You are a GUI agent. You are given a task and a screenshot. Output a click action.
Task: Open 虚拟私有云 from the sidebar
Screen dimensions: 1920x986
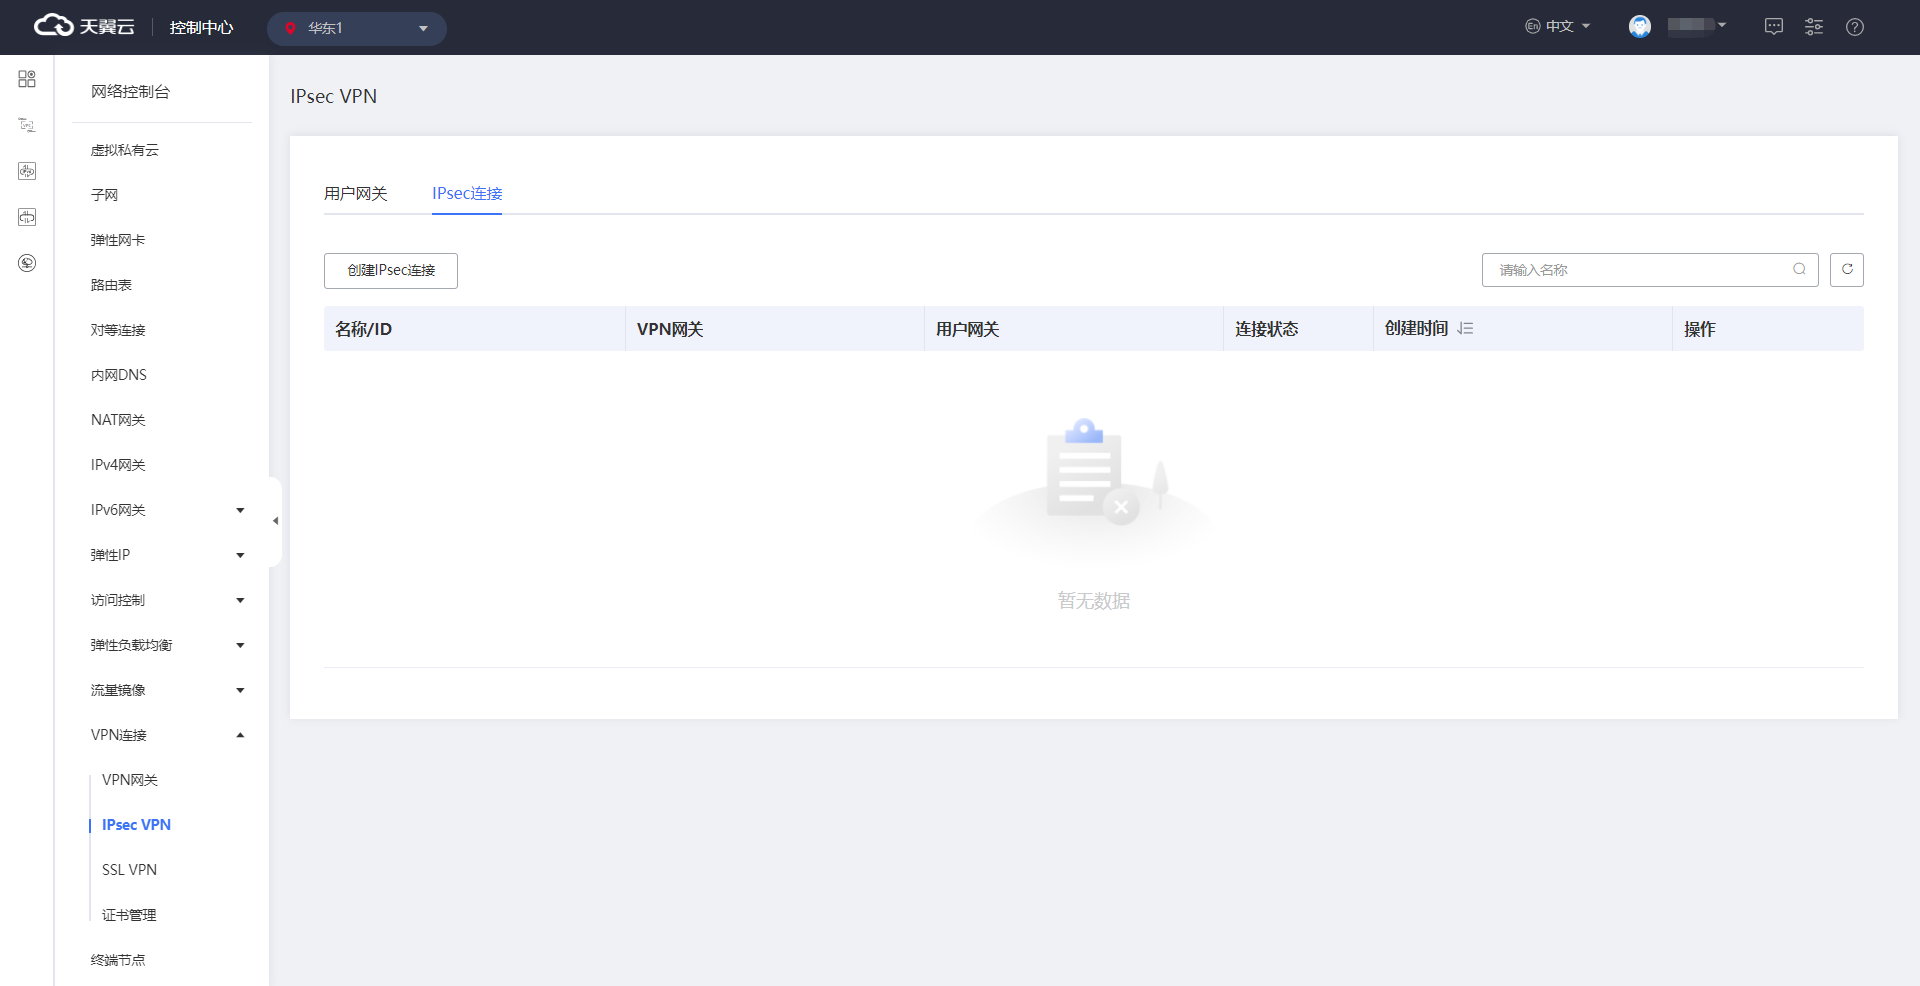click(x=125, y=150)
